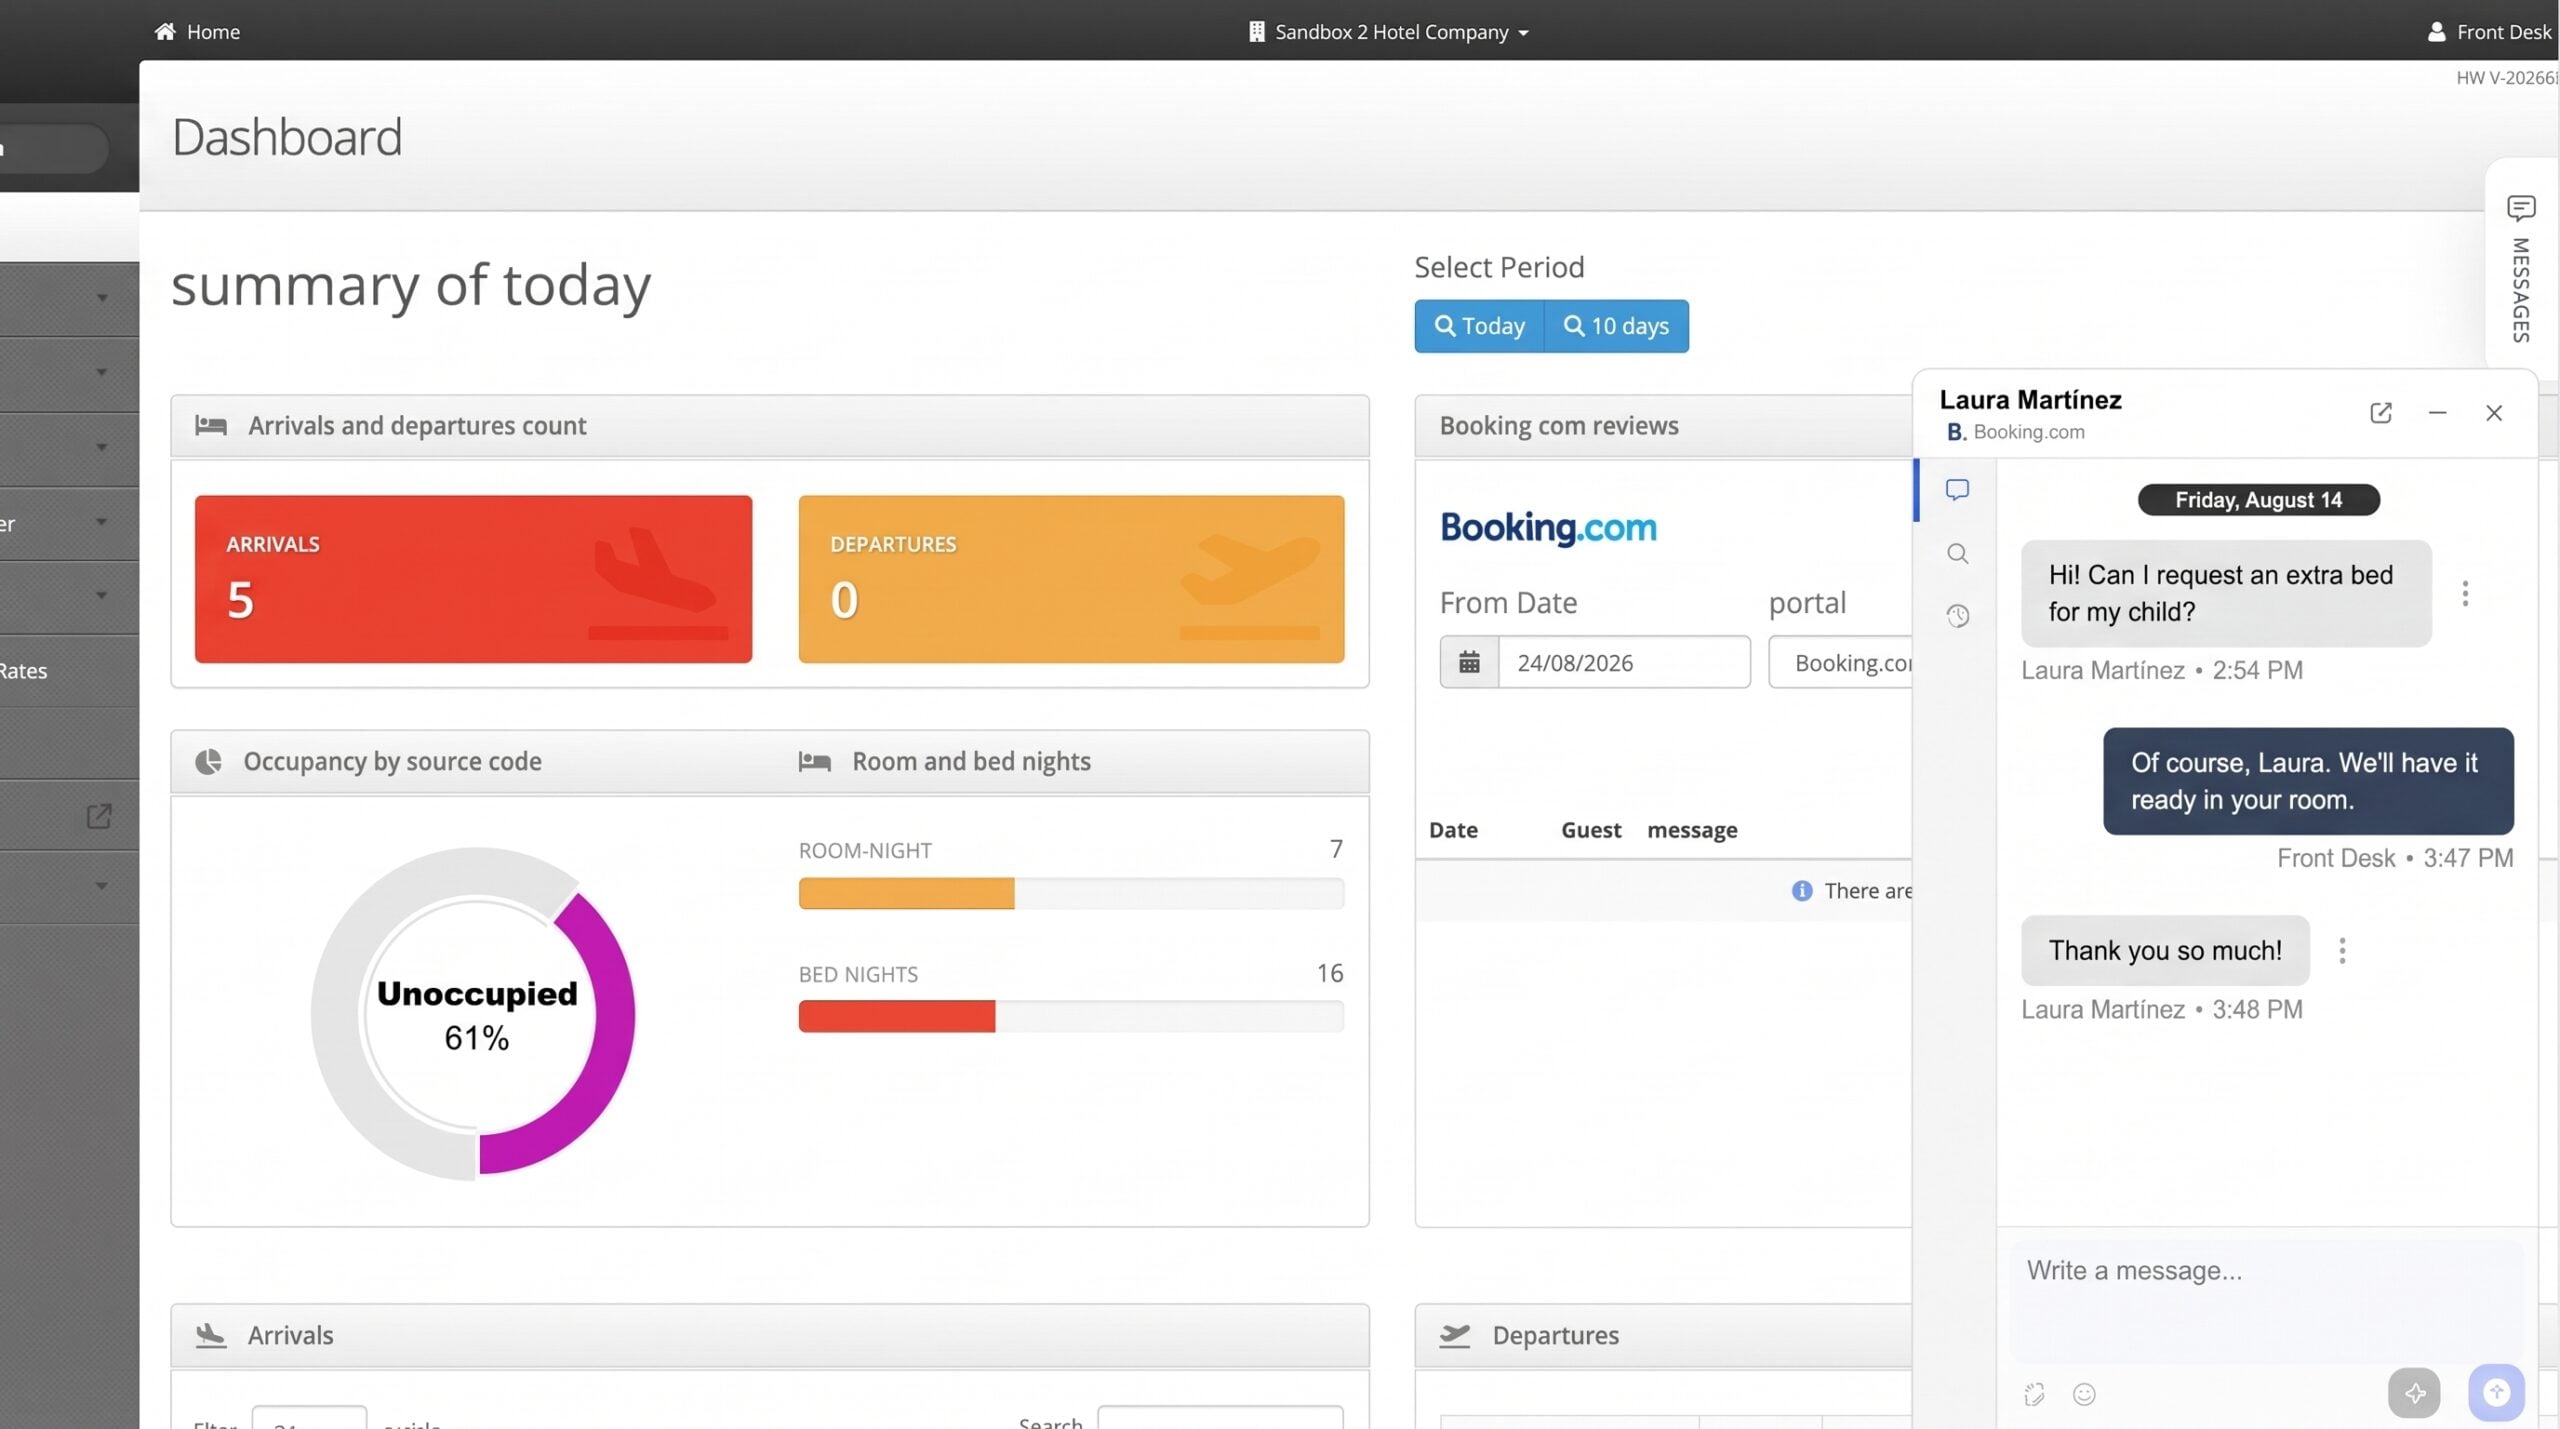Click the Search field in Arrivals table

coord(1220,1418)
